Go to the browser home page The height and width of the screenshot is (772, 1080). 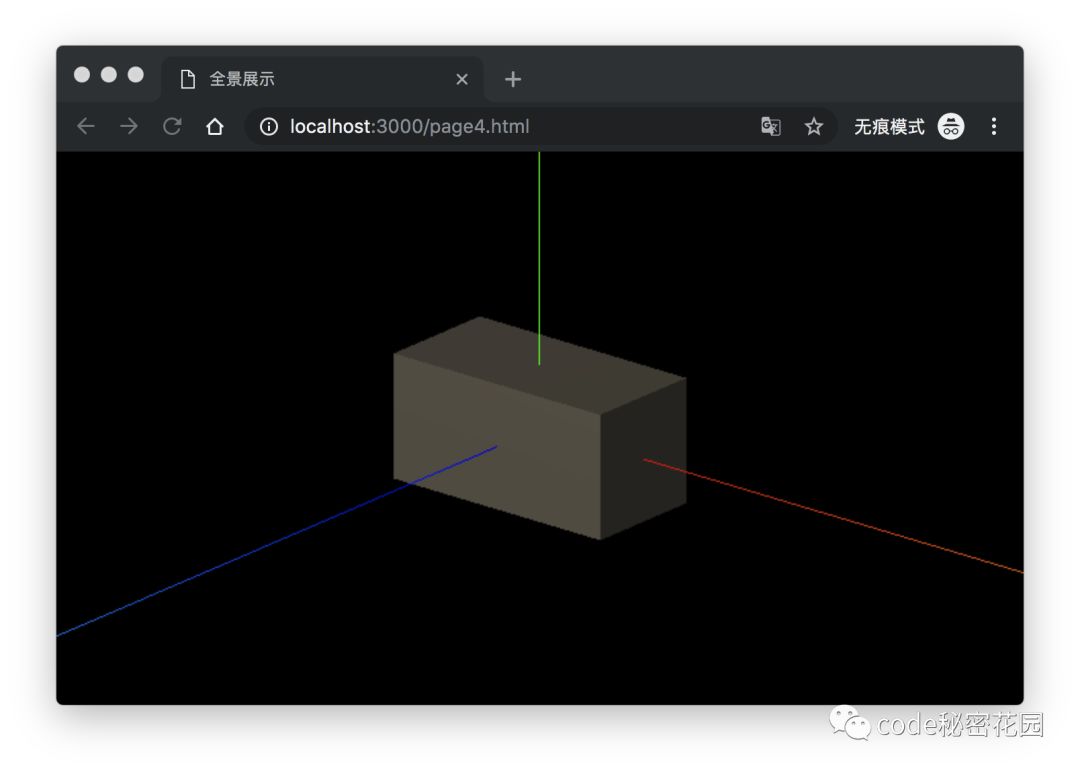tap(215, 127)
